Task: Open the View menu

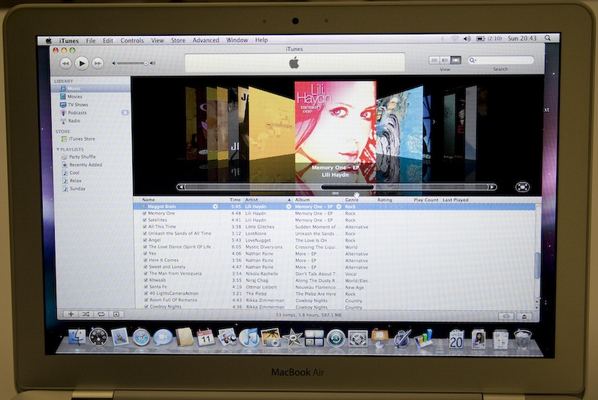Action: click(157, 40)
